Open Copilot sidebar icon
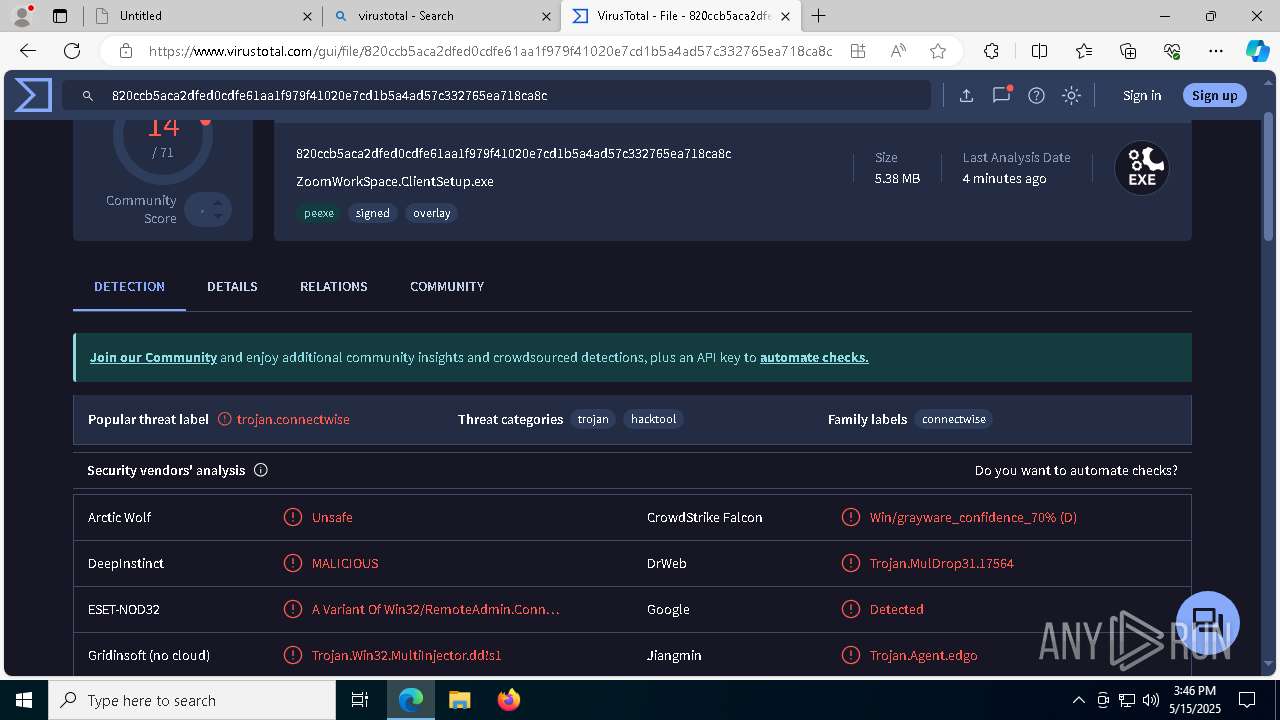 tap(1257, 51)
